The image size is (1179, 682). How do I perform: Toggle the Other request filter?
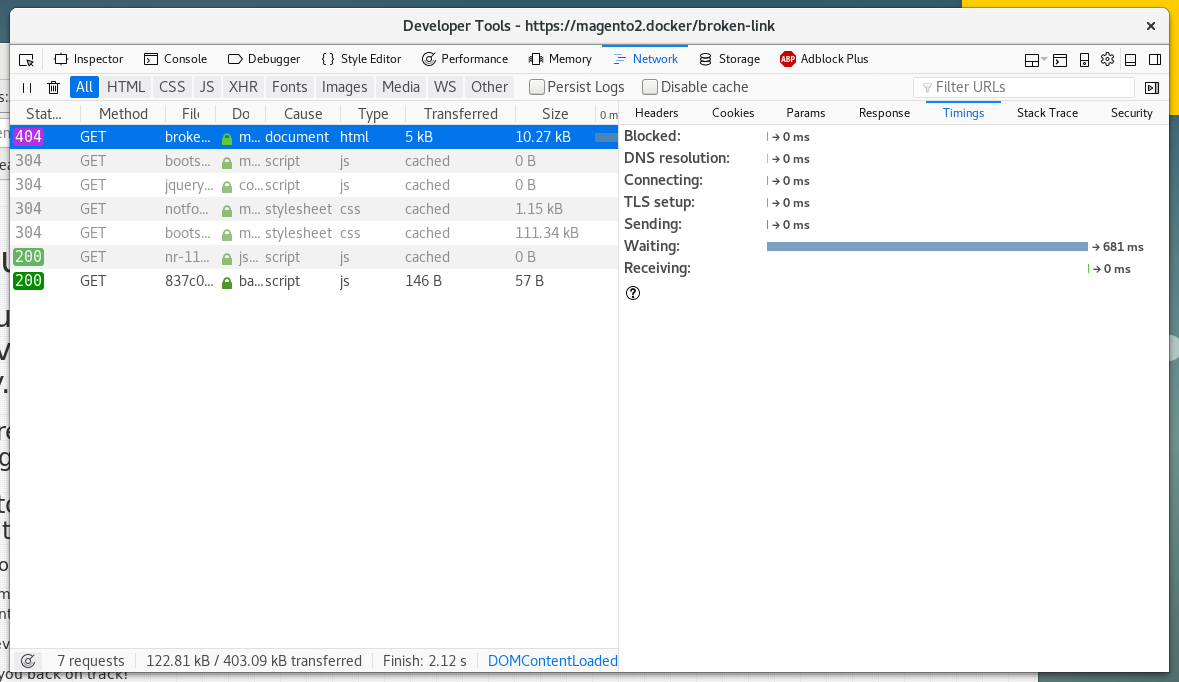pyautogui.click(x=489, y=87)
